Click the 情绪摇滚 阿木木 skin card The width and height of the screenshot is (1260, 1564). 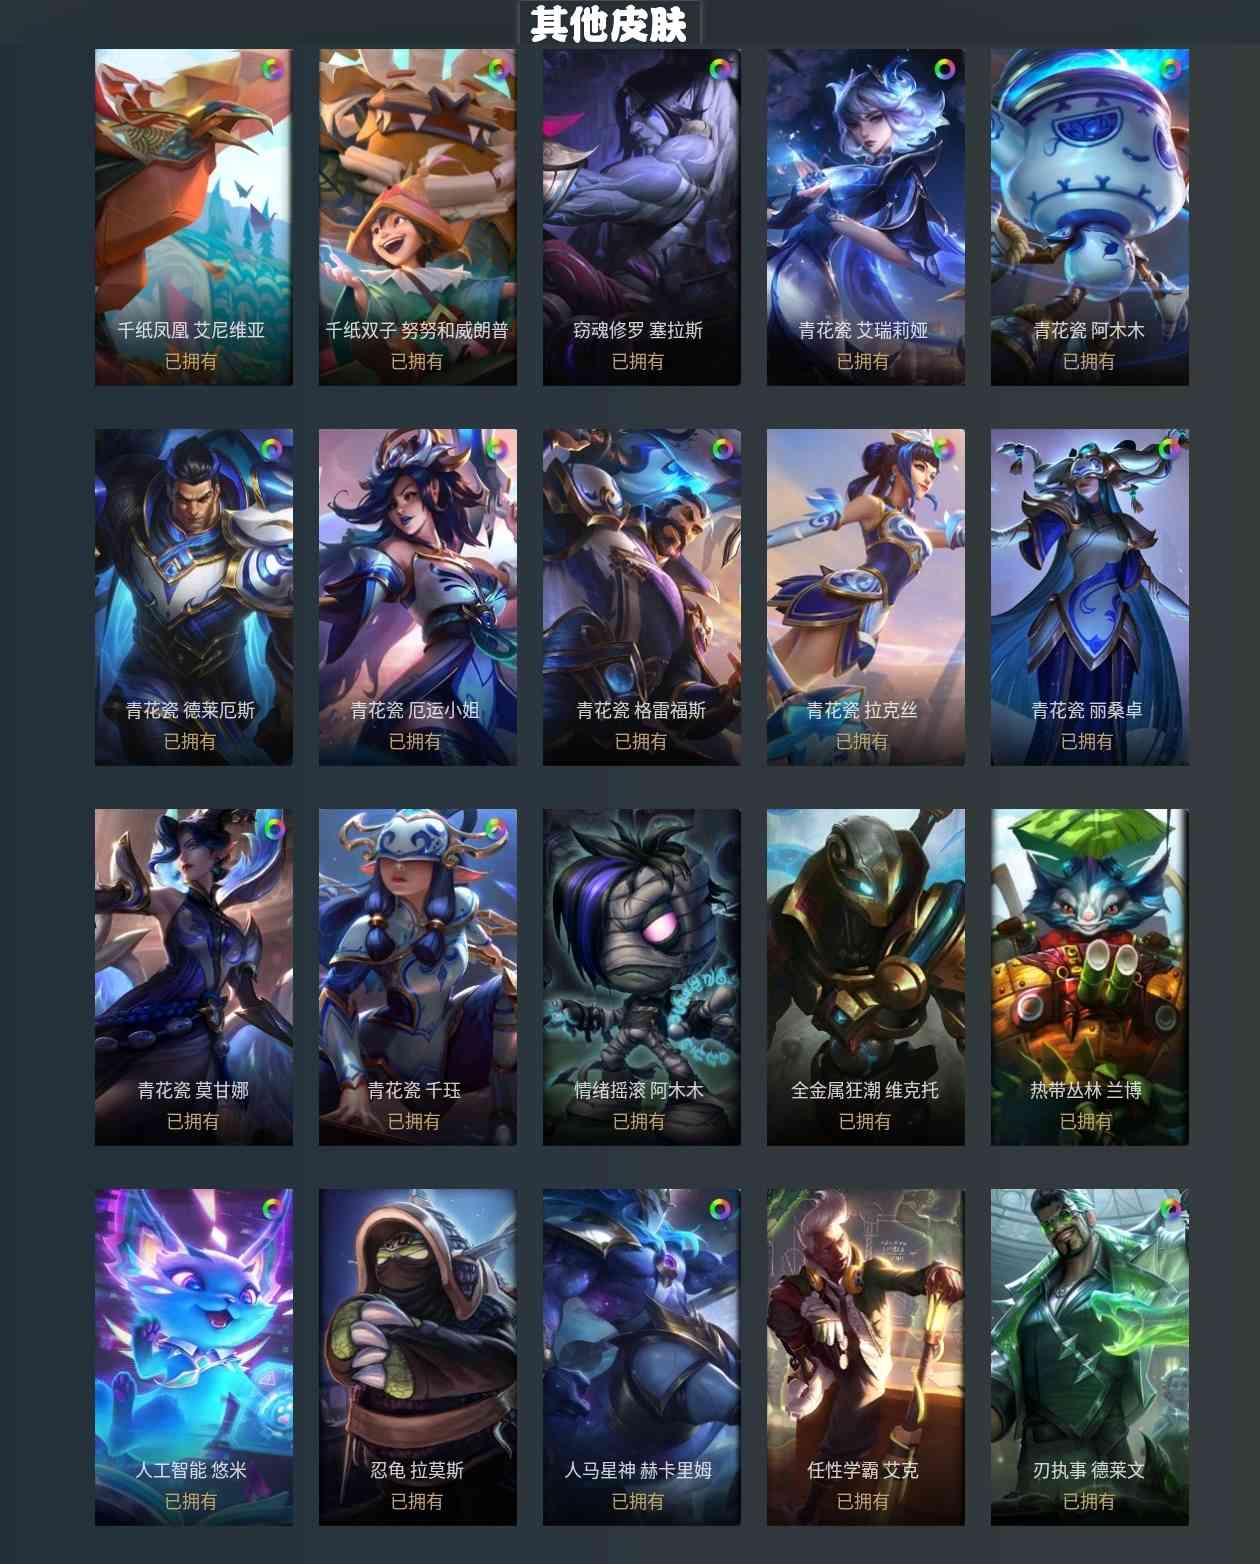point(642,977)
